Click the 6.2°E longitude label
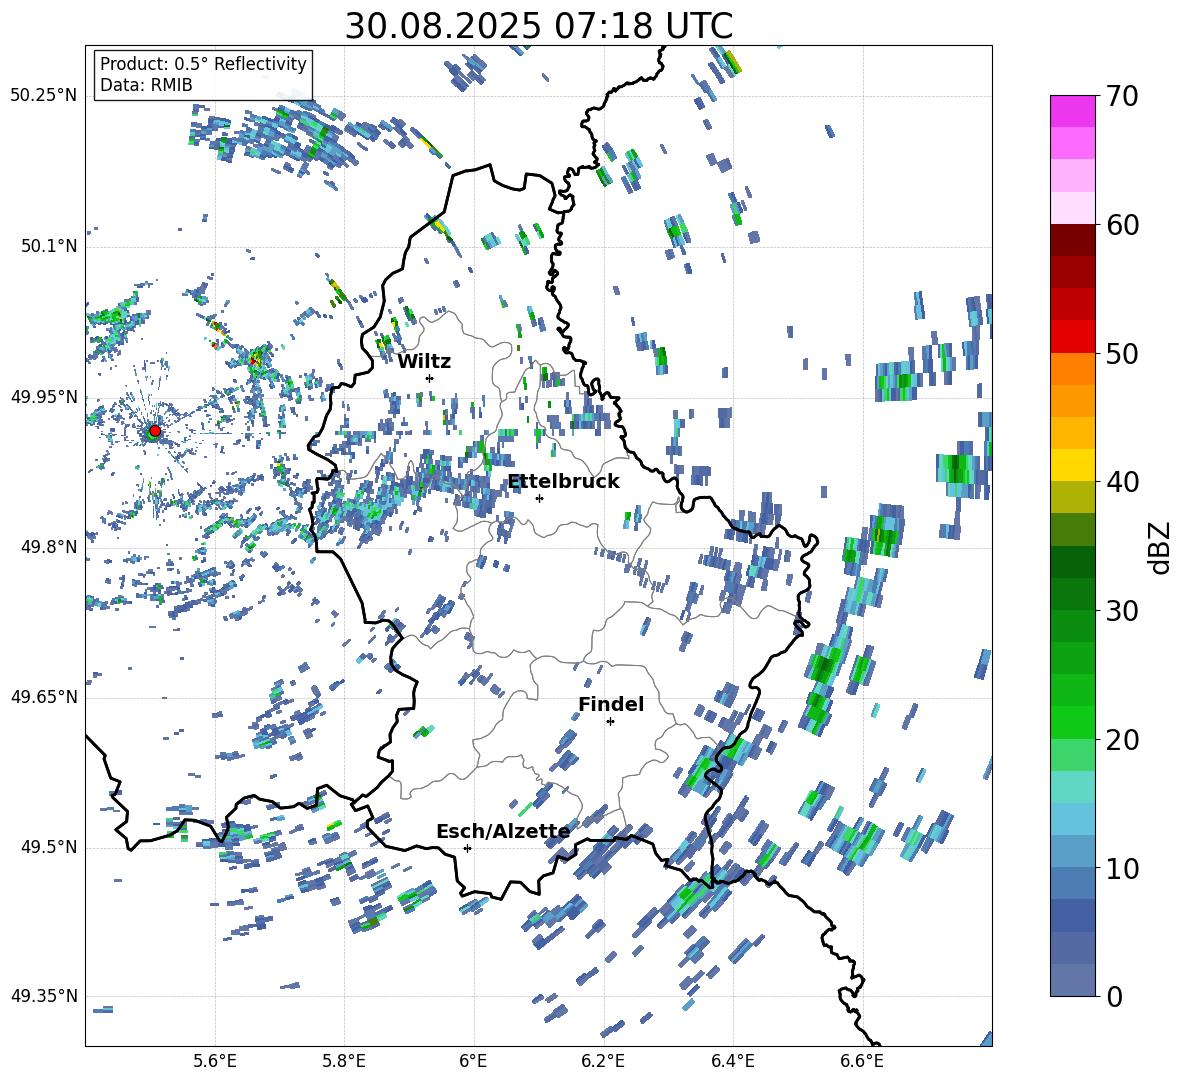Viewport: 1184px width, 1081px height. tap(603, 1062)
